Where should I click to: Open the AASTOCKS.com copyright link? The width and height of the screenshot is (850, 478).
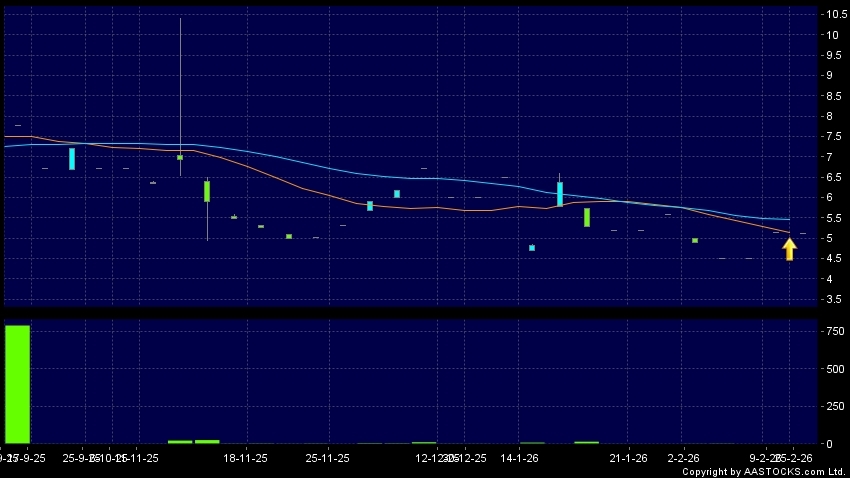(765, 471)
